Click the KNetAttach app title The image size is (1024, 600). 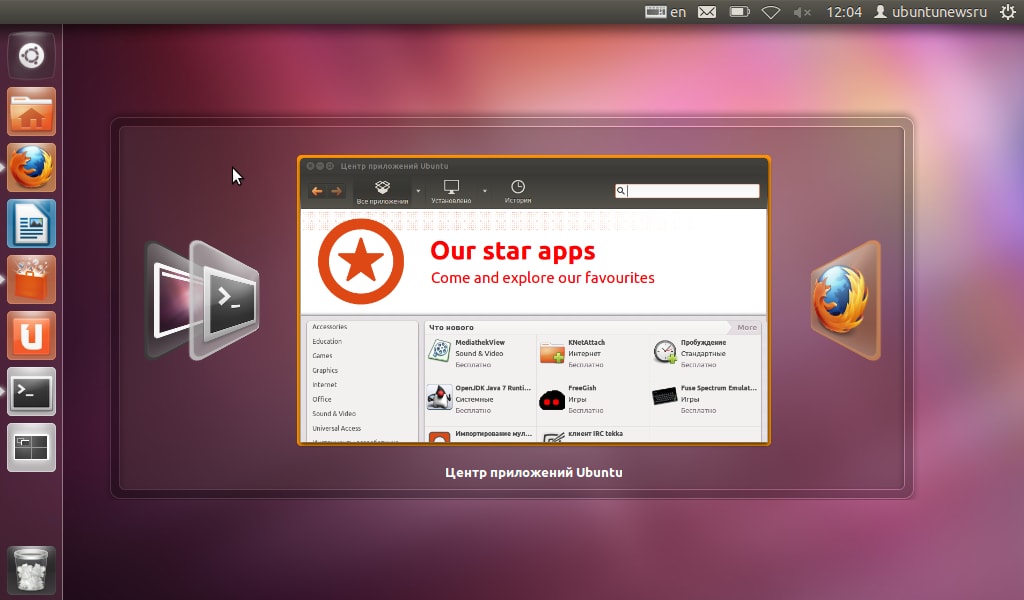click(586, 342)
